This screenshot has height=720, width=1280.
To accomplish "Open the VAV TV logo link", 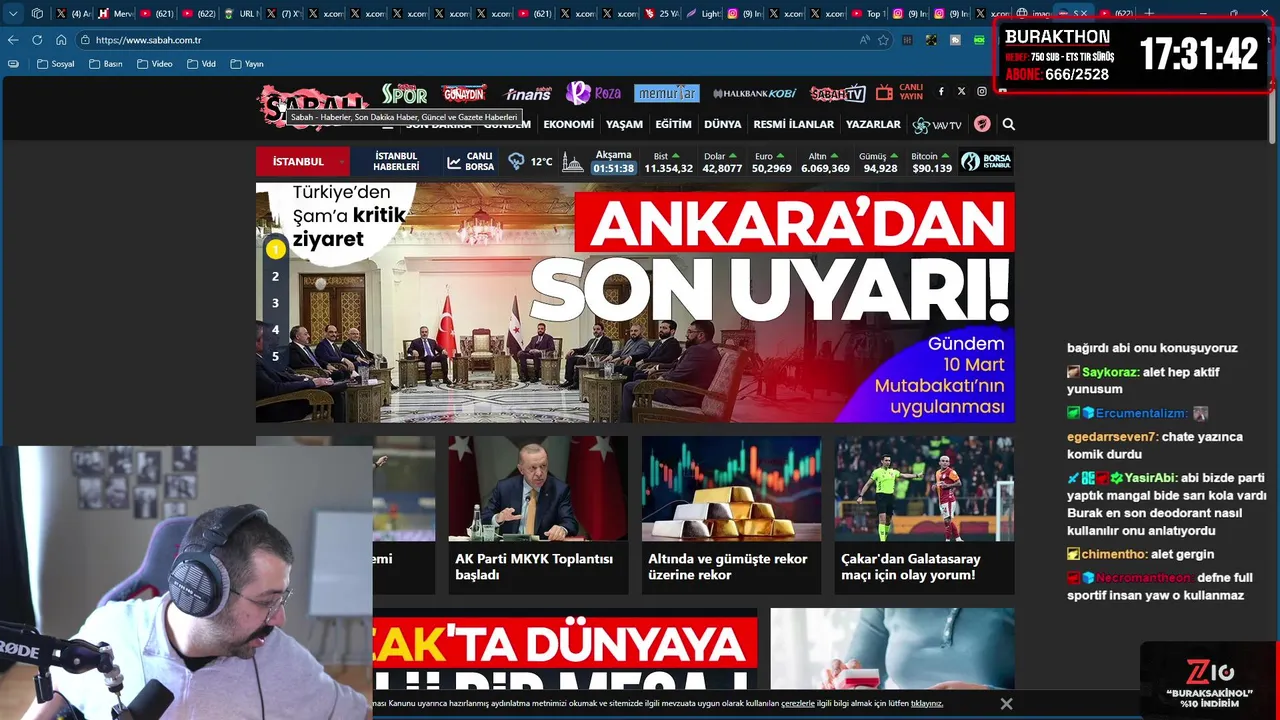I will [937, 125].
